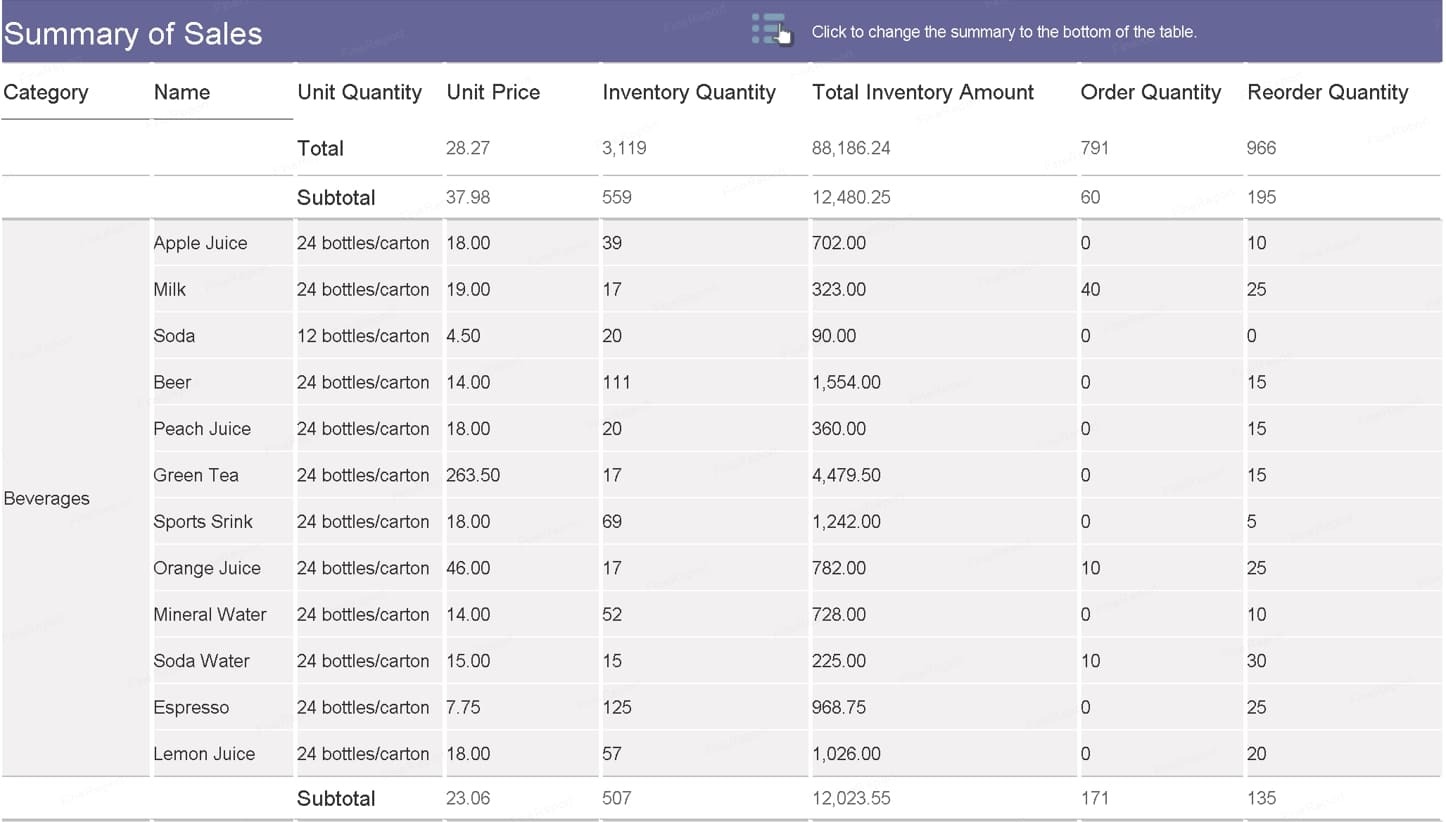1446x822 pixels.
Task: Click the total inventory amount 88,186.24
Action: (851, 148)
